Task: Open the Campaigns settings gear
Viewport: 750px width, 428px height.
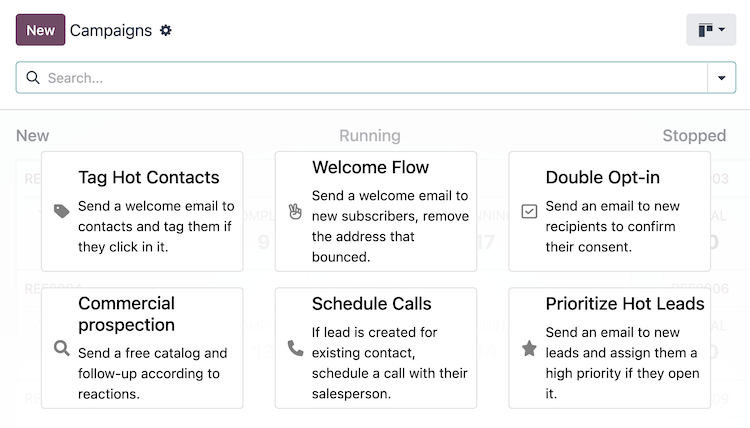Action: click(x=166, y=30)
